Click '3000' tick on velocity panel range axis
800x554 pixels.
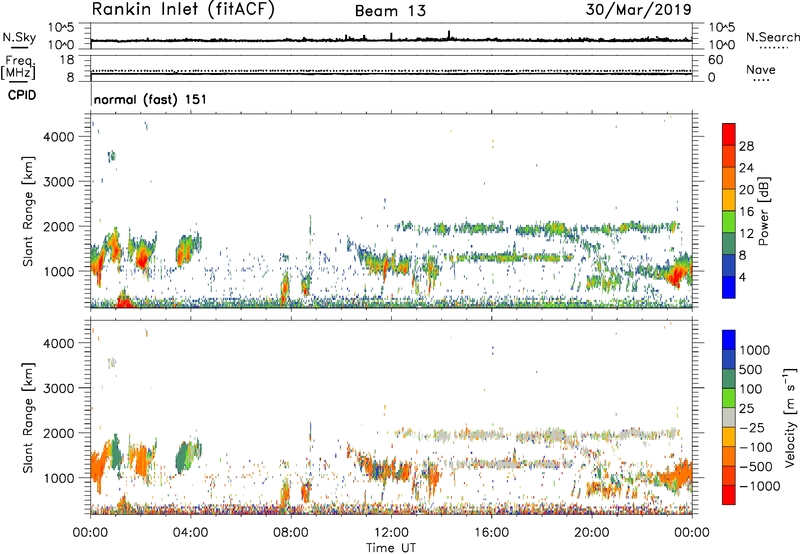(x=59, y=388)
